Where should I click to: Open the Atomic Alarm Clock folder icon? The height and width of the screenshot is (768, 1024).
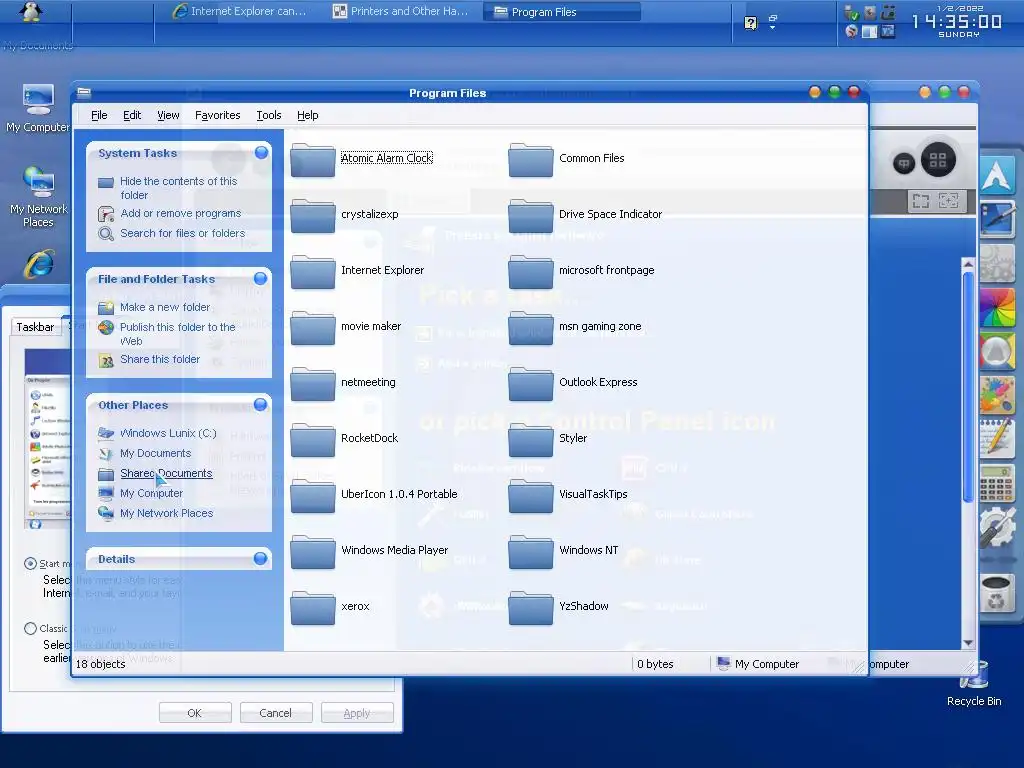[x=313, y=160]
